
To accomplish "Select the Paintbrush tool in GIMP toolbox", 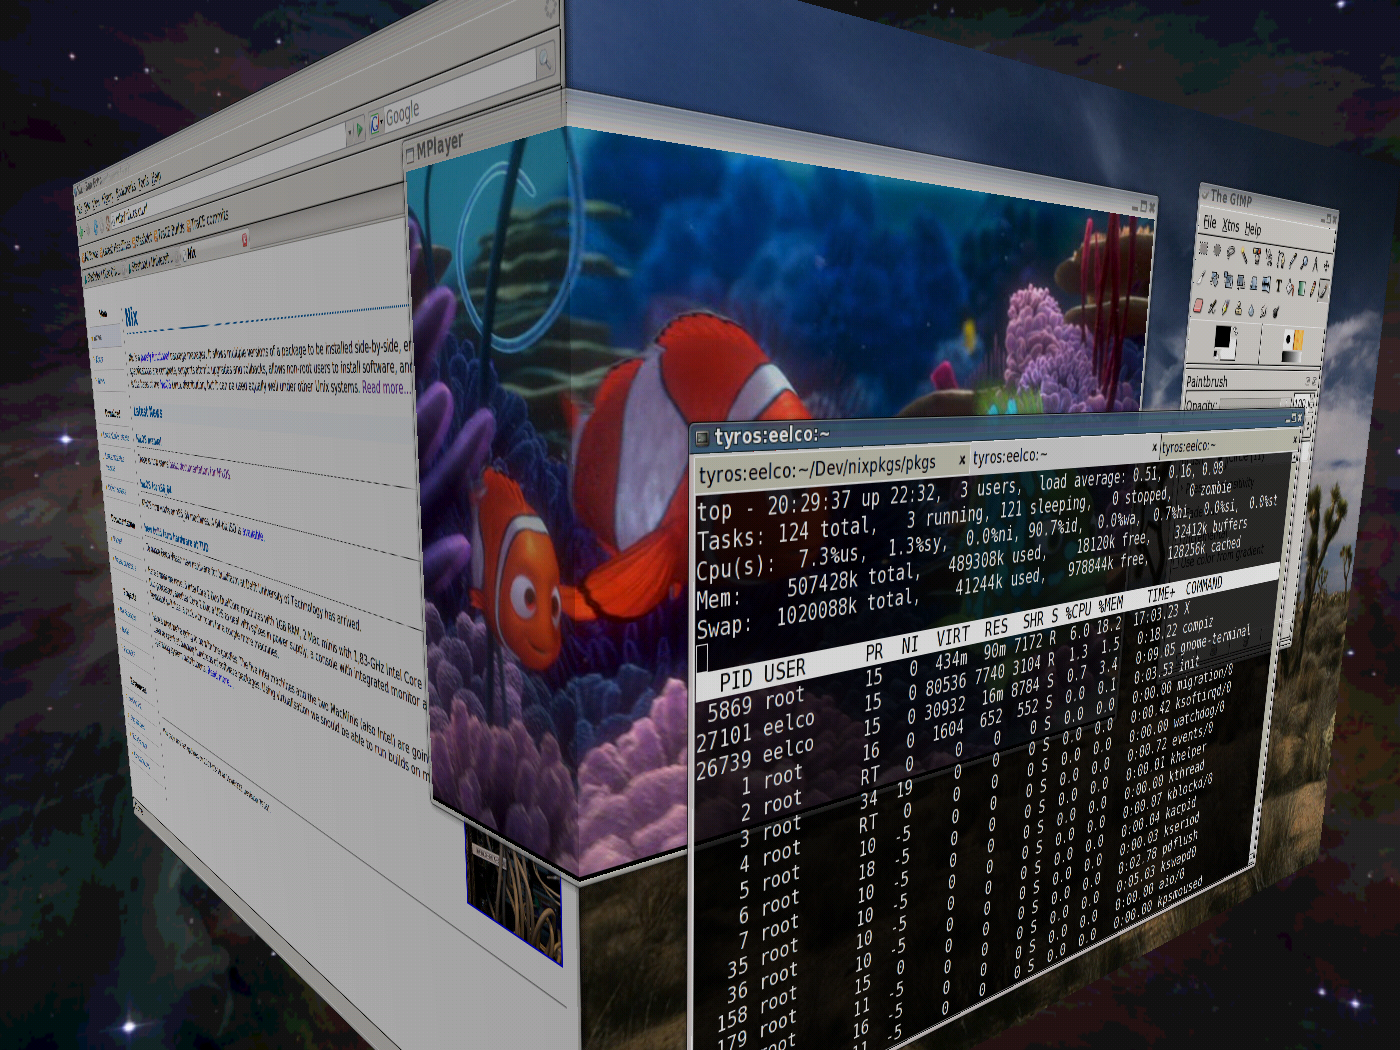I will (1322, 290).
